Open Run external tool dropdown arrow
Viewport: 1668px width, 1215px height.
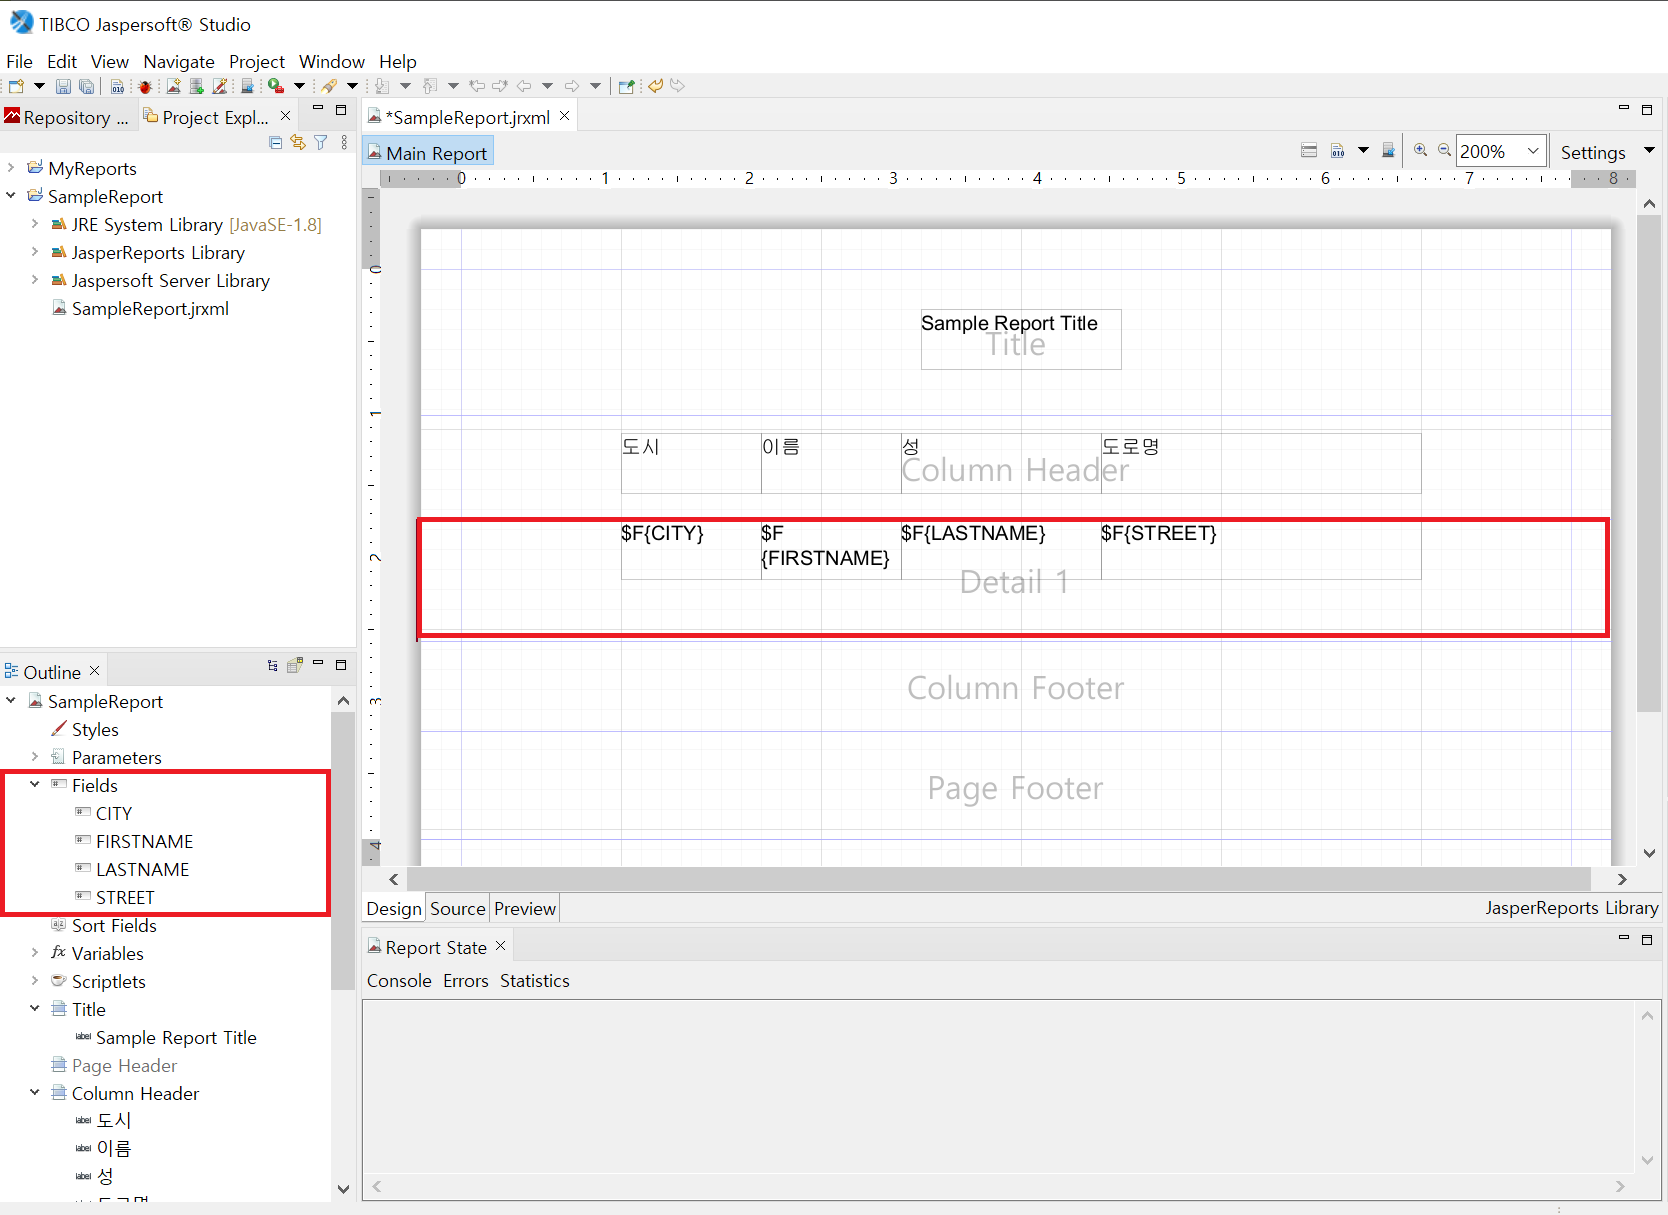[299, 86]
